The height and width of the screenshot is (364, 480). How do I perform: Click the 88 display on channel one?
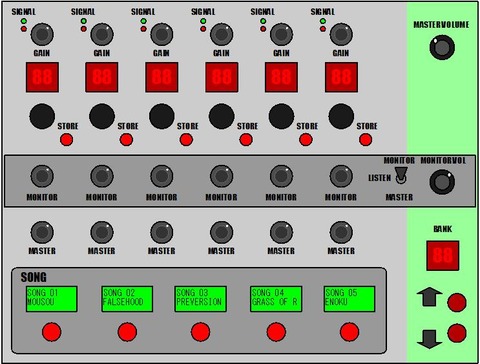tap(42, 77)
